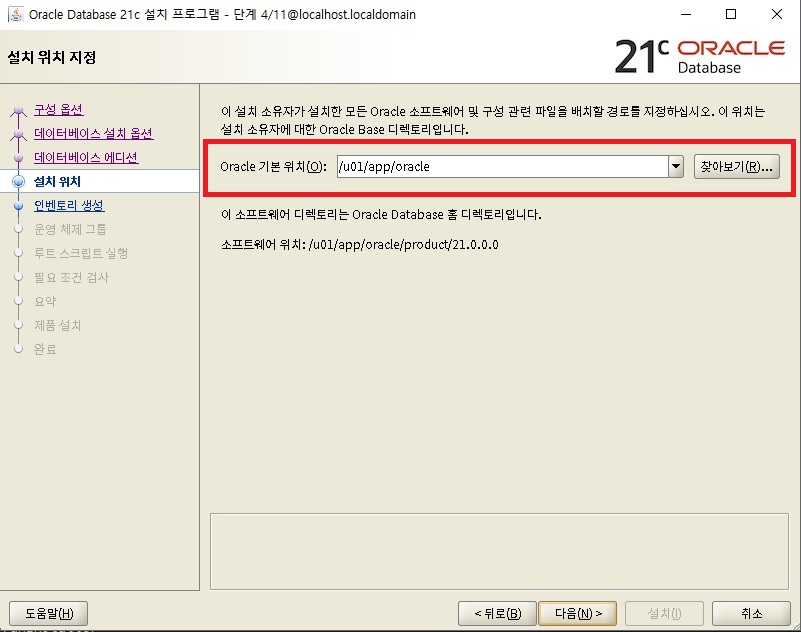Click the 필요 조건 검사 step label

click(x=72, y=277)
